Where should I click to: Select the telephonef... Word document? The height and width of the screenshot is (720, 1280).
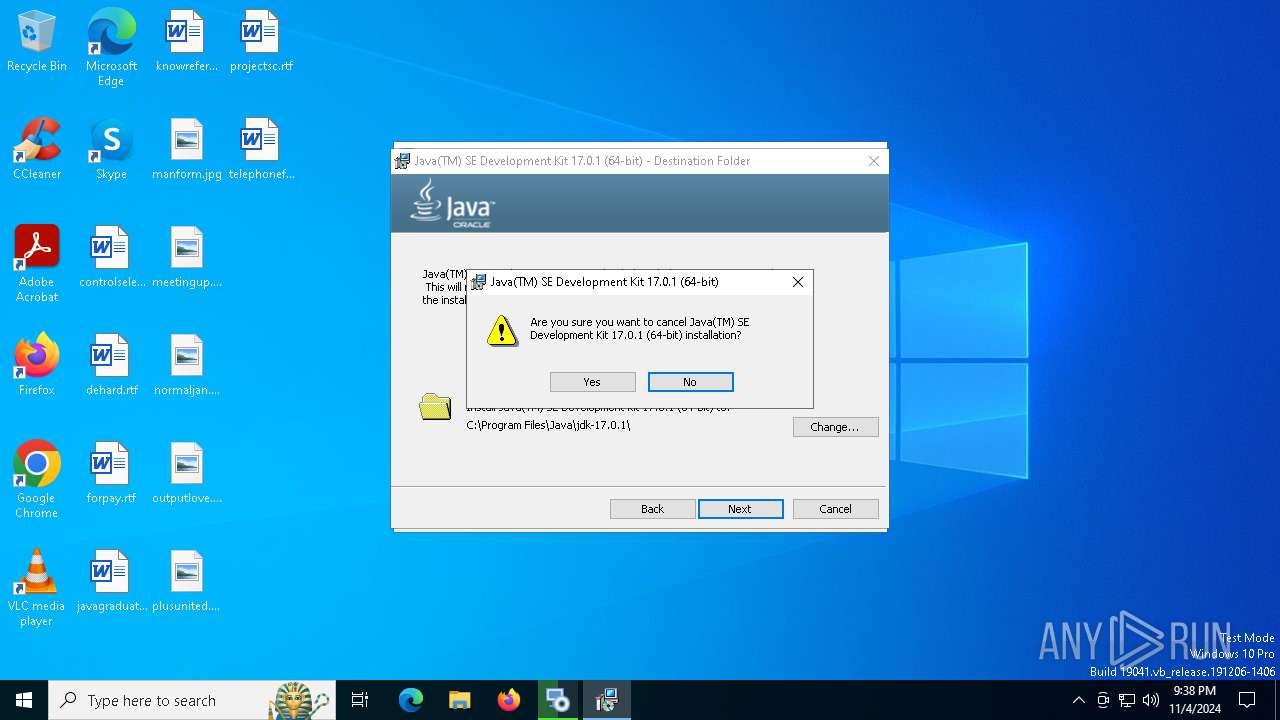(x=261, y=150)
